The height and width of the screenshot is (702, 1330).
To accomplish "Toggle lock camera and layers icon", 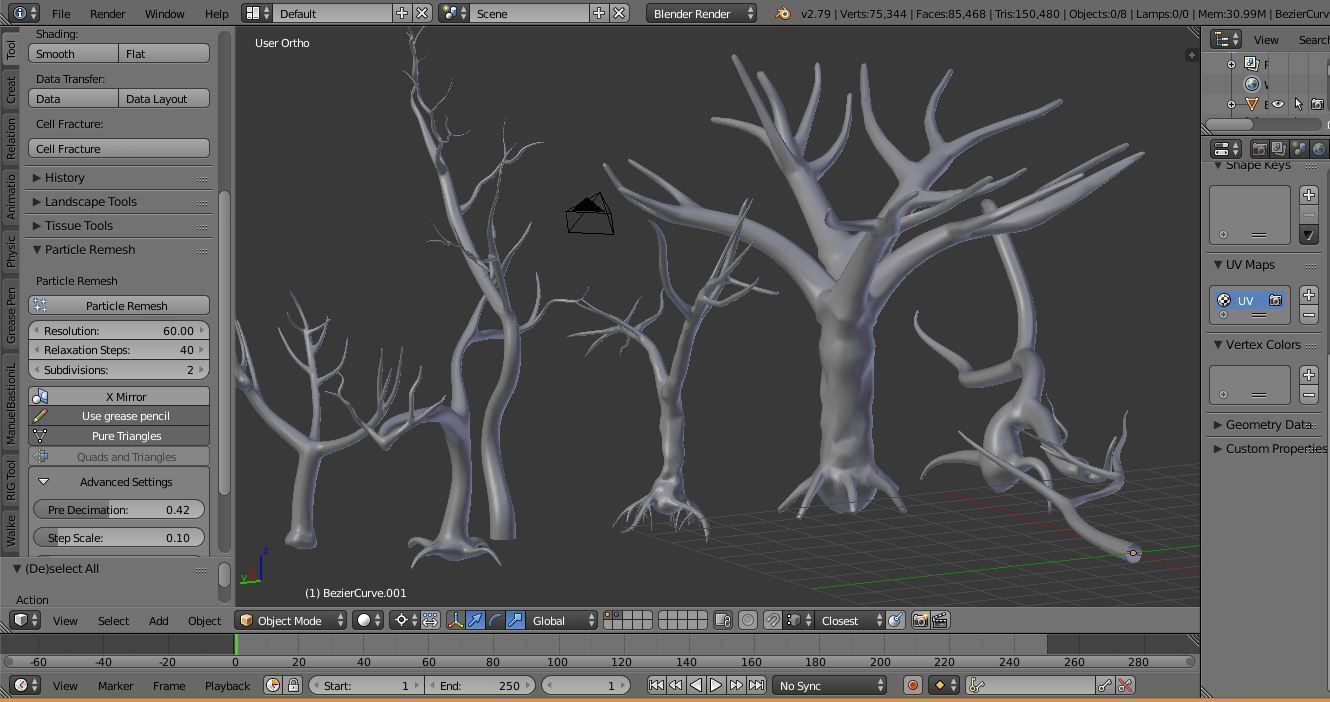I will [723, 620].
